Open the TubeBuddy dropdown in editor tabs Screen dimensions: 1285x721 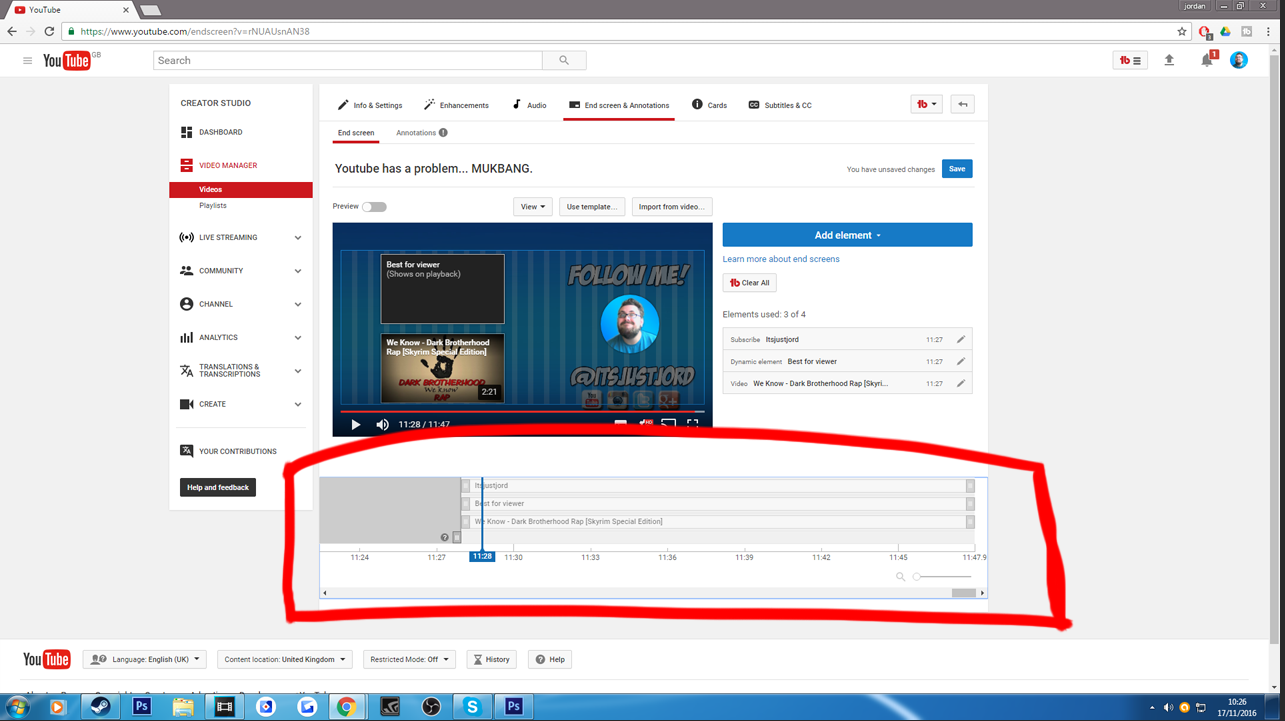927,104
